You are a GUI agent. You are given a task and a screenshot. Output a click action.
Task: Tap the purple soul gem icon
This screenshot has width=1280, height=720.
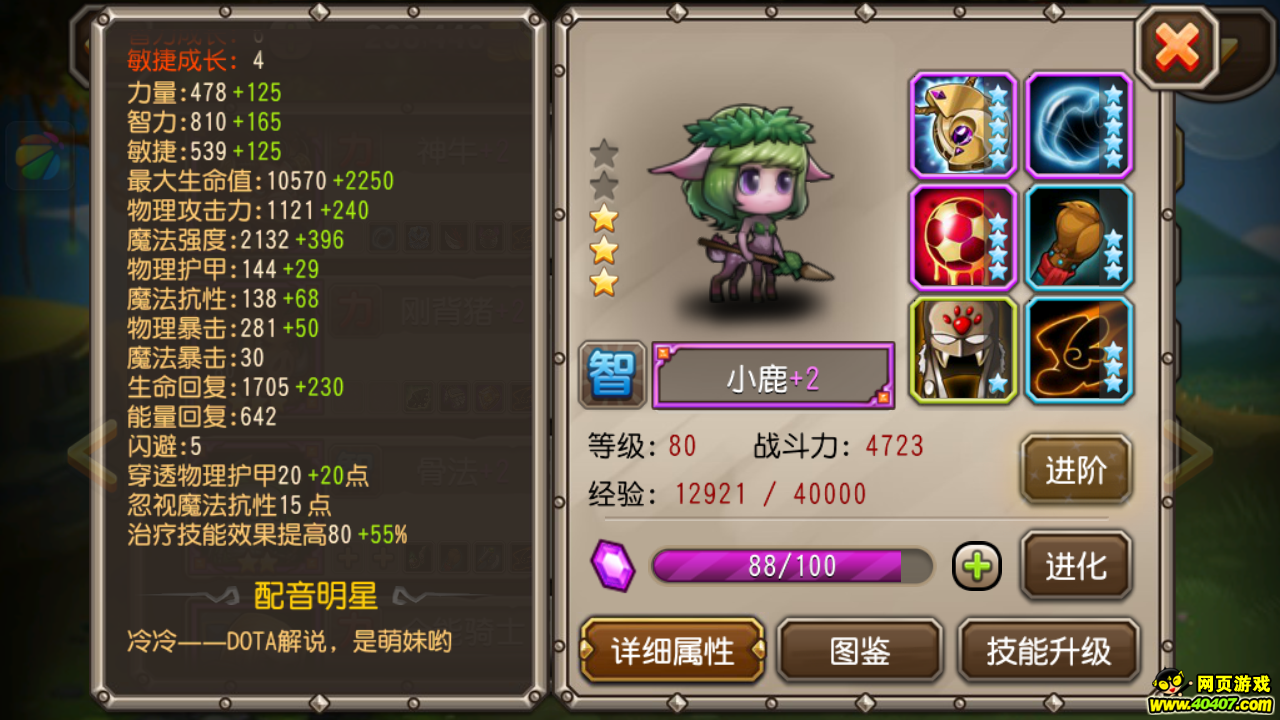(x=612, y=566)
